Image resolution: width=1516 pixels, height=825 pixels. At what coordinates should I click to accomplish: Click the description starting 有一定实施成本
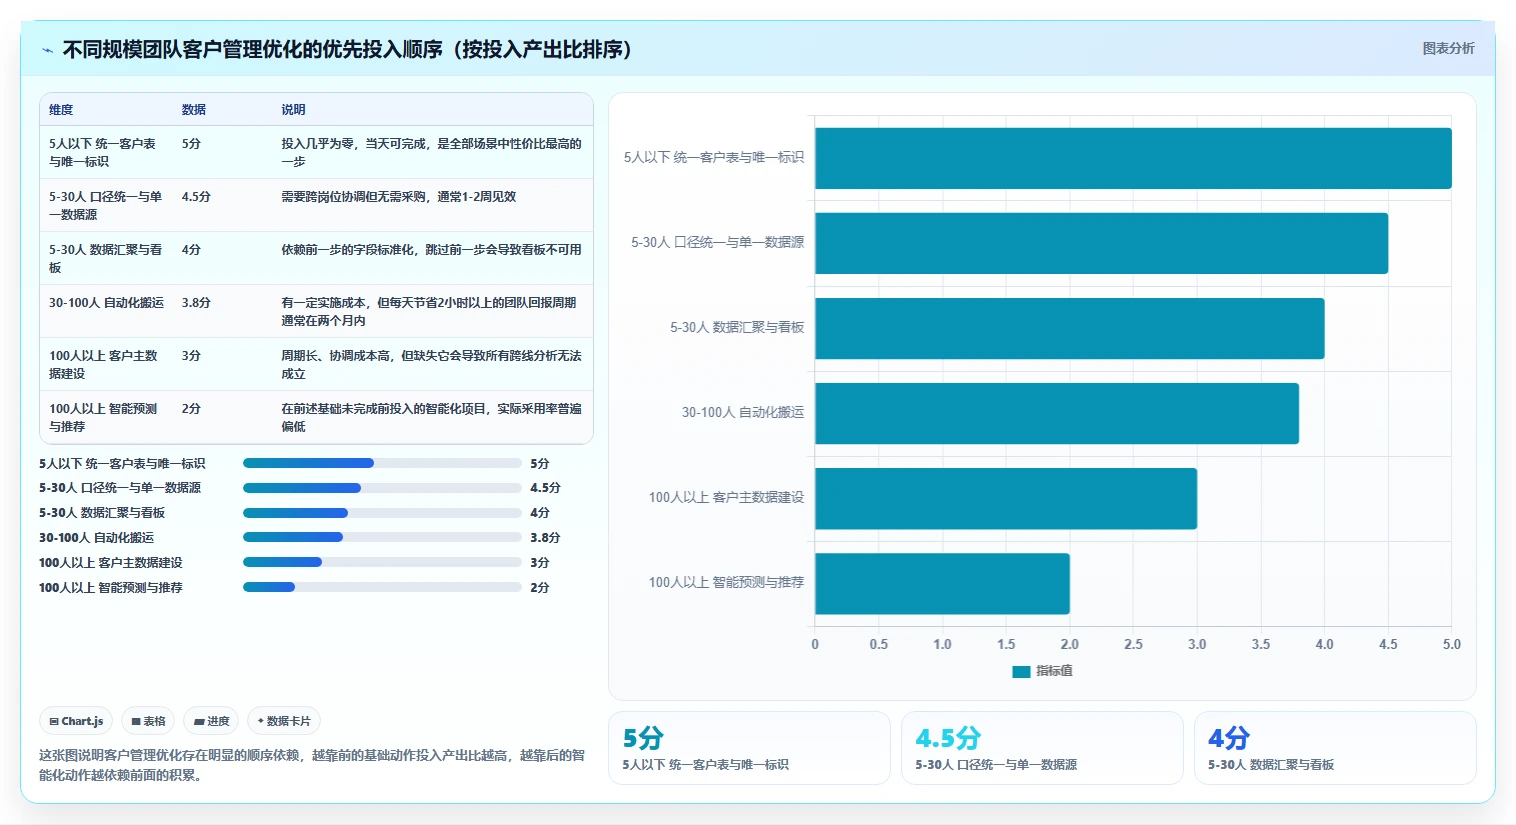pos(431,311)
